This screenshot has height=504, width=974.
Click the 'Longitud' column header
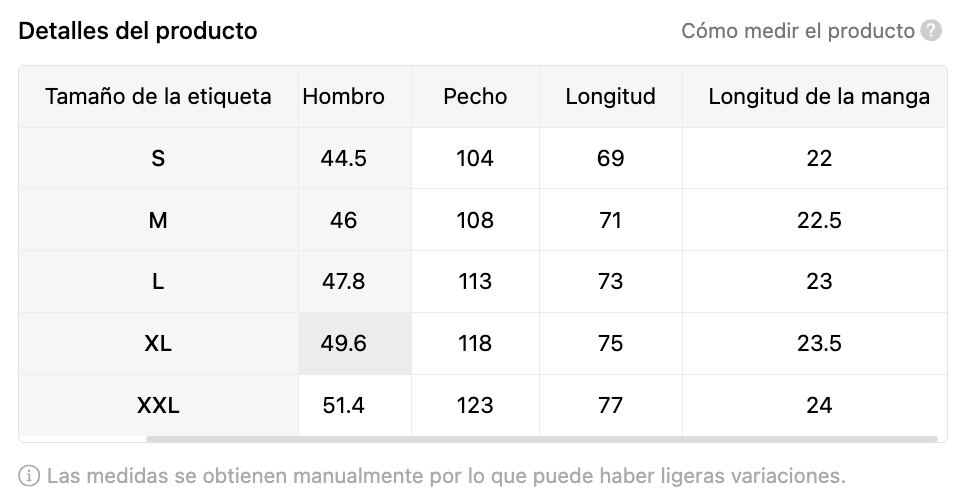[x=610, y=97]
